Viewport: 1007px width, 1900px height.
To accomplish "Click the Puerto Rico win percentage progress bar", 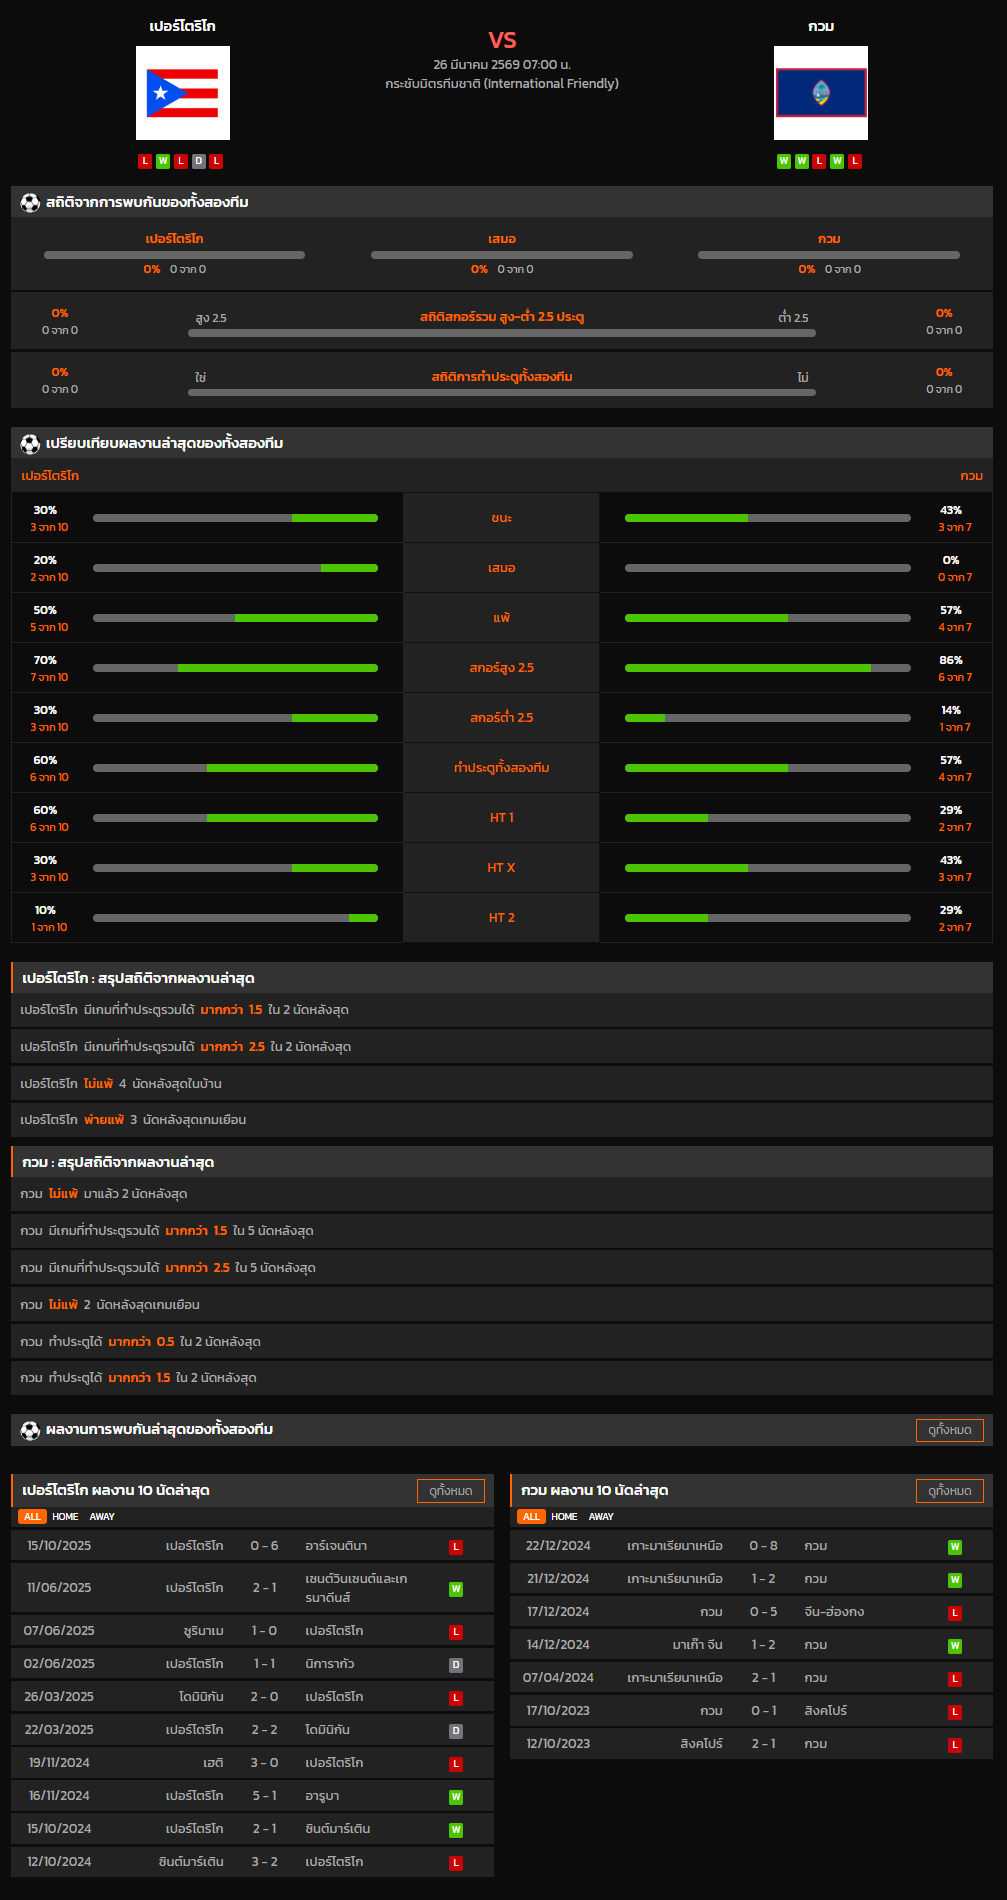I will pos(235,518).
